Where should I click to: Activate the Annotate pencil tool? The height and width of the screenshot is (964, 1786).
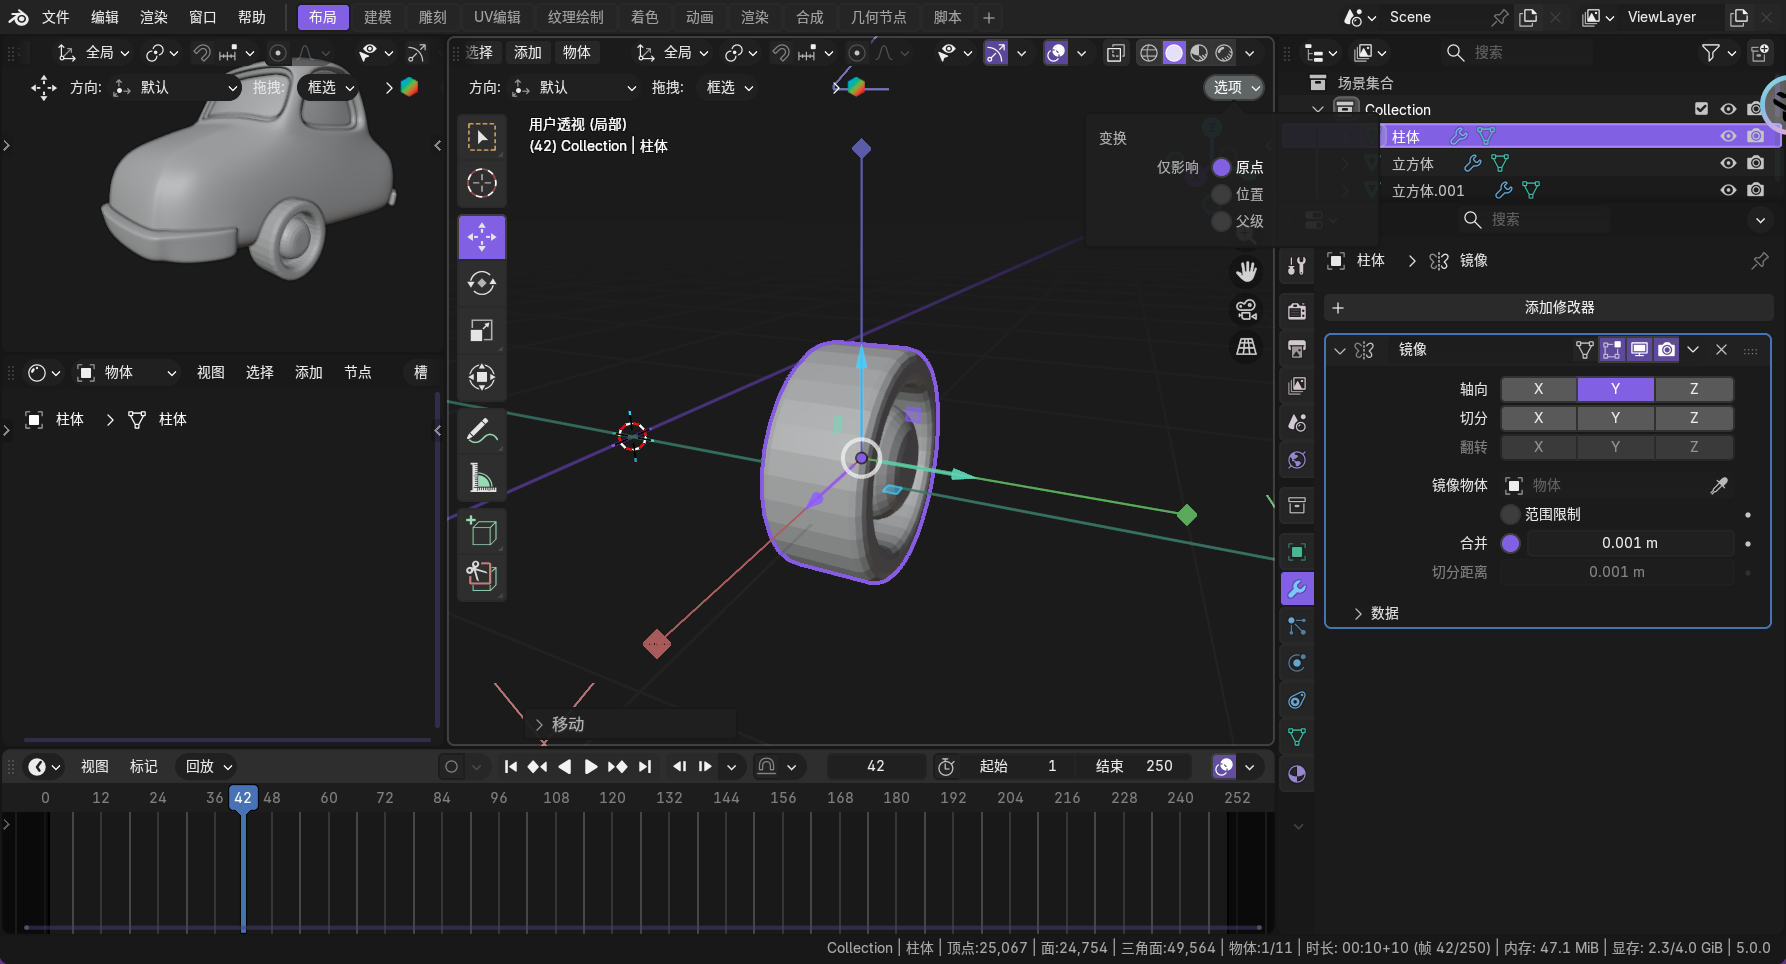tap(482, 431)
